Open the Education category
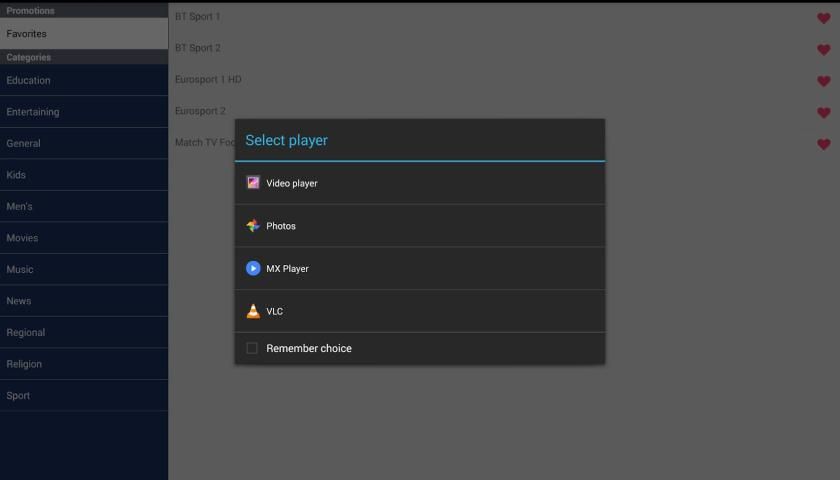This screenshot has height=480, width=840. tap(84, 81)
